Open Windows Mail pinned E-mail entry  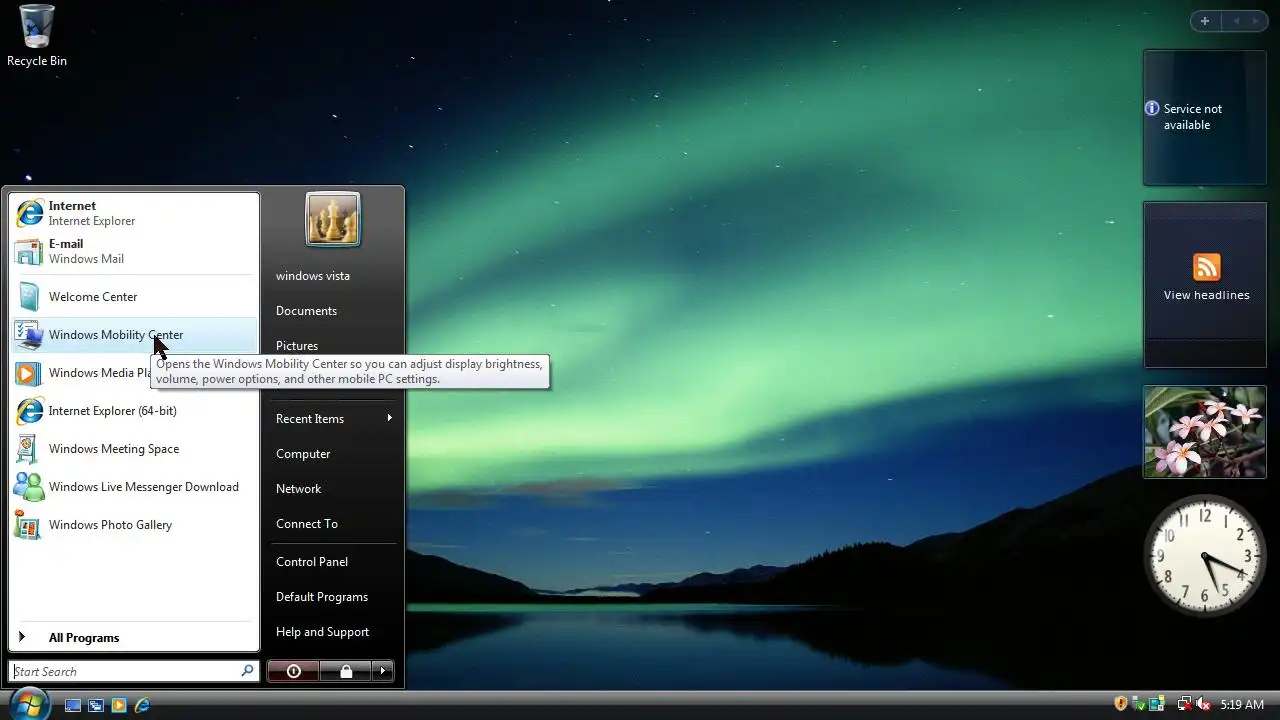coord(134,251)
